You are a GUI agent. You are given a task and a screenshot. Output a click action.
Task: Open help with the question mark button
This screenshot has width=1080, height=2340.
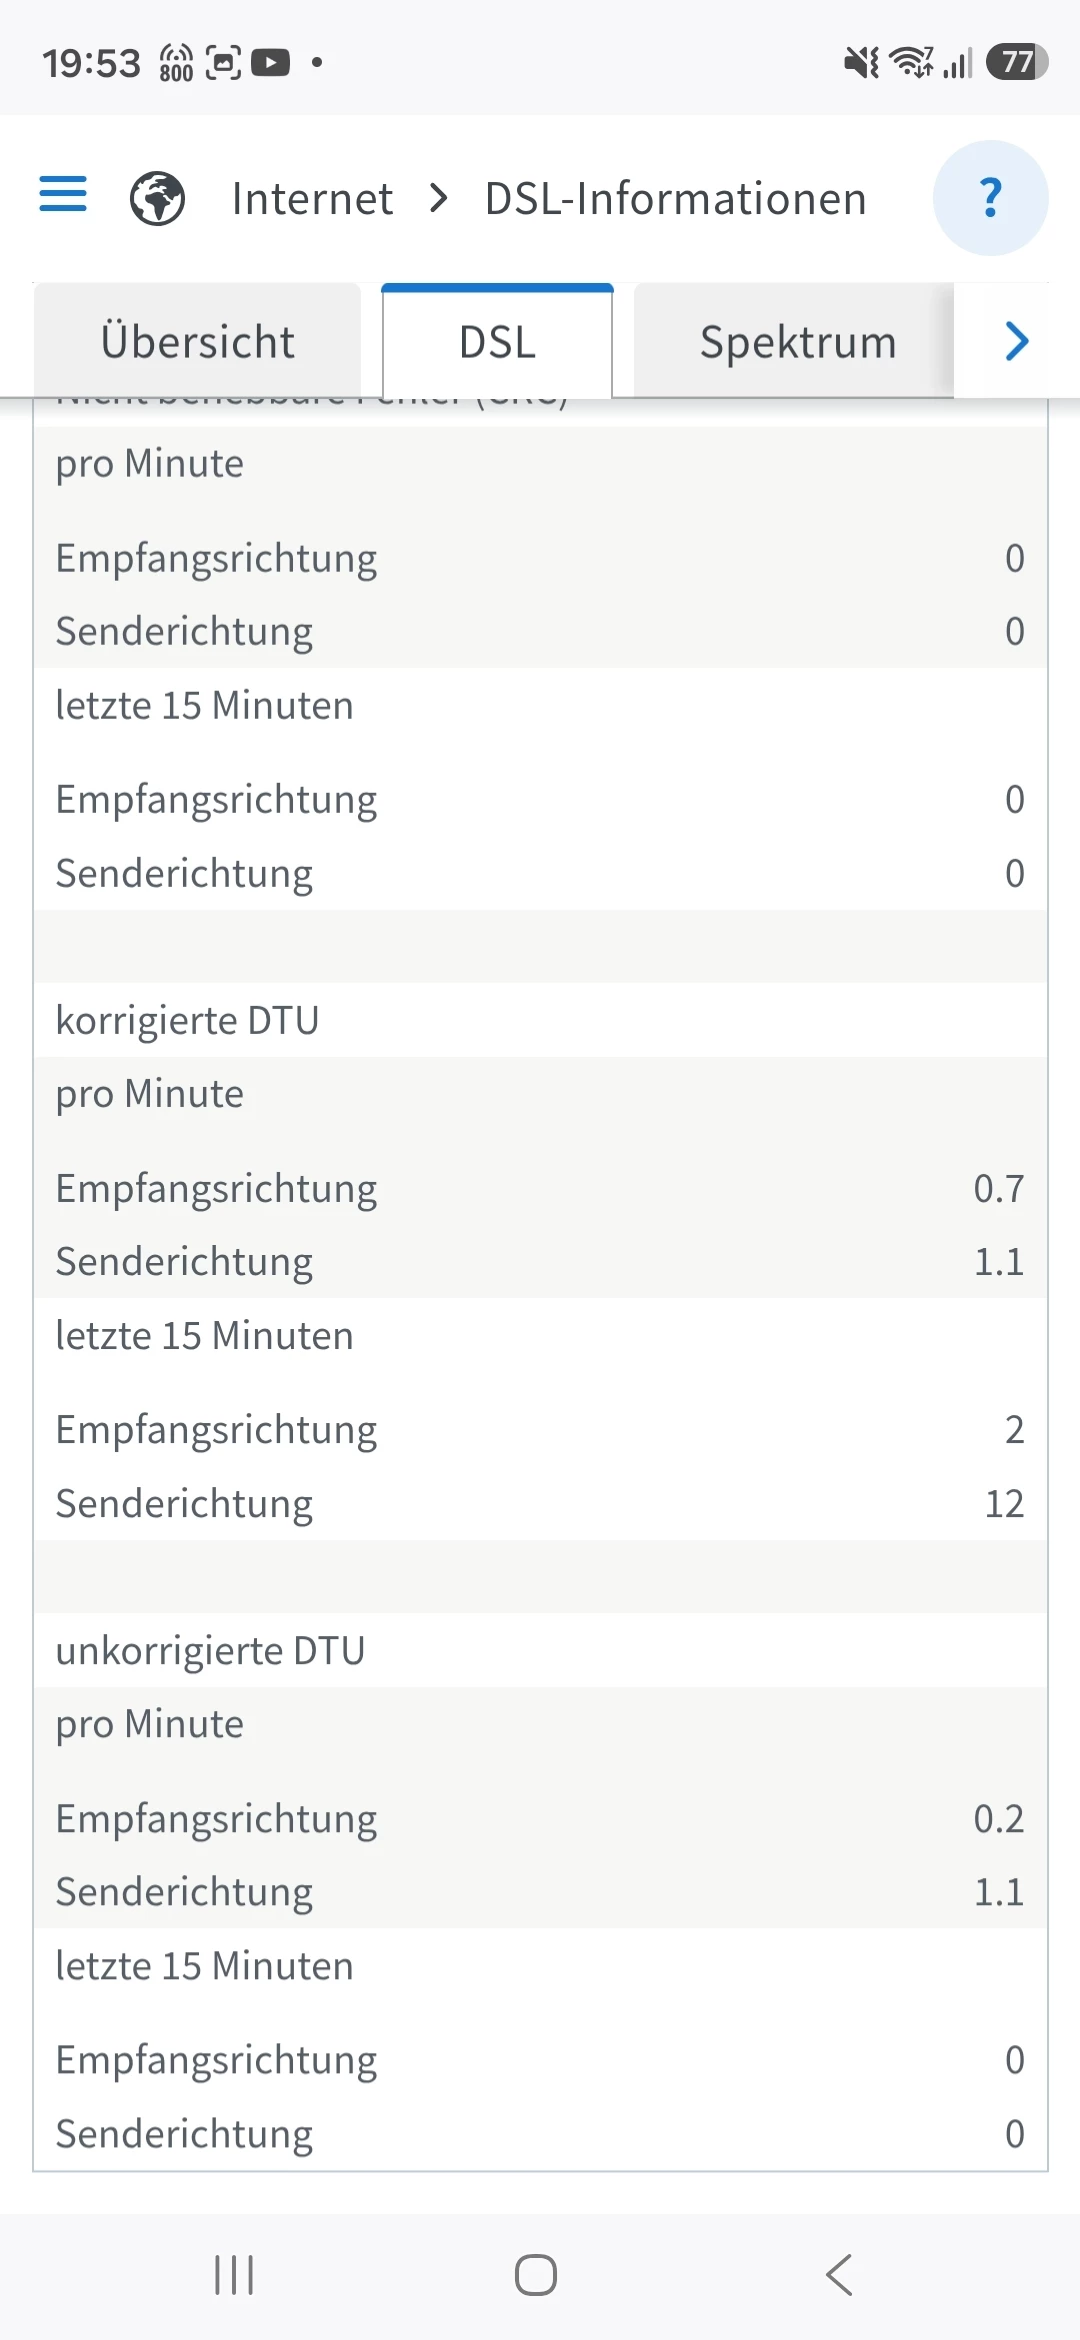pos(990,198)
